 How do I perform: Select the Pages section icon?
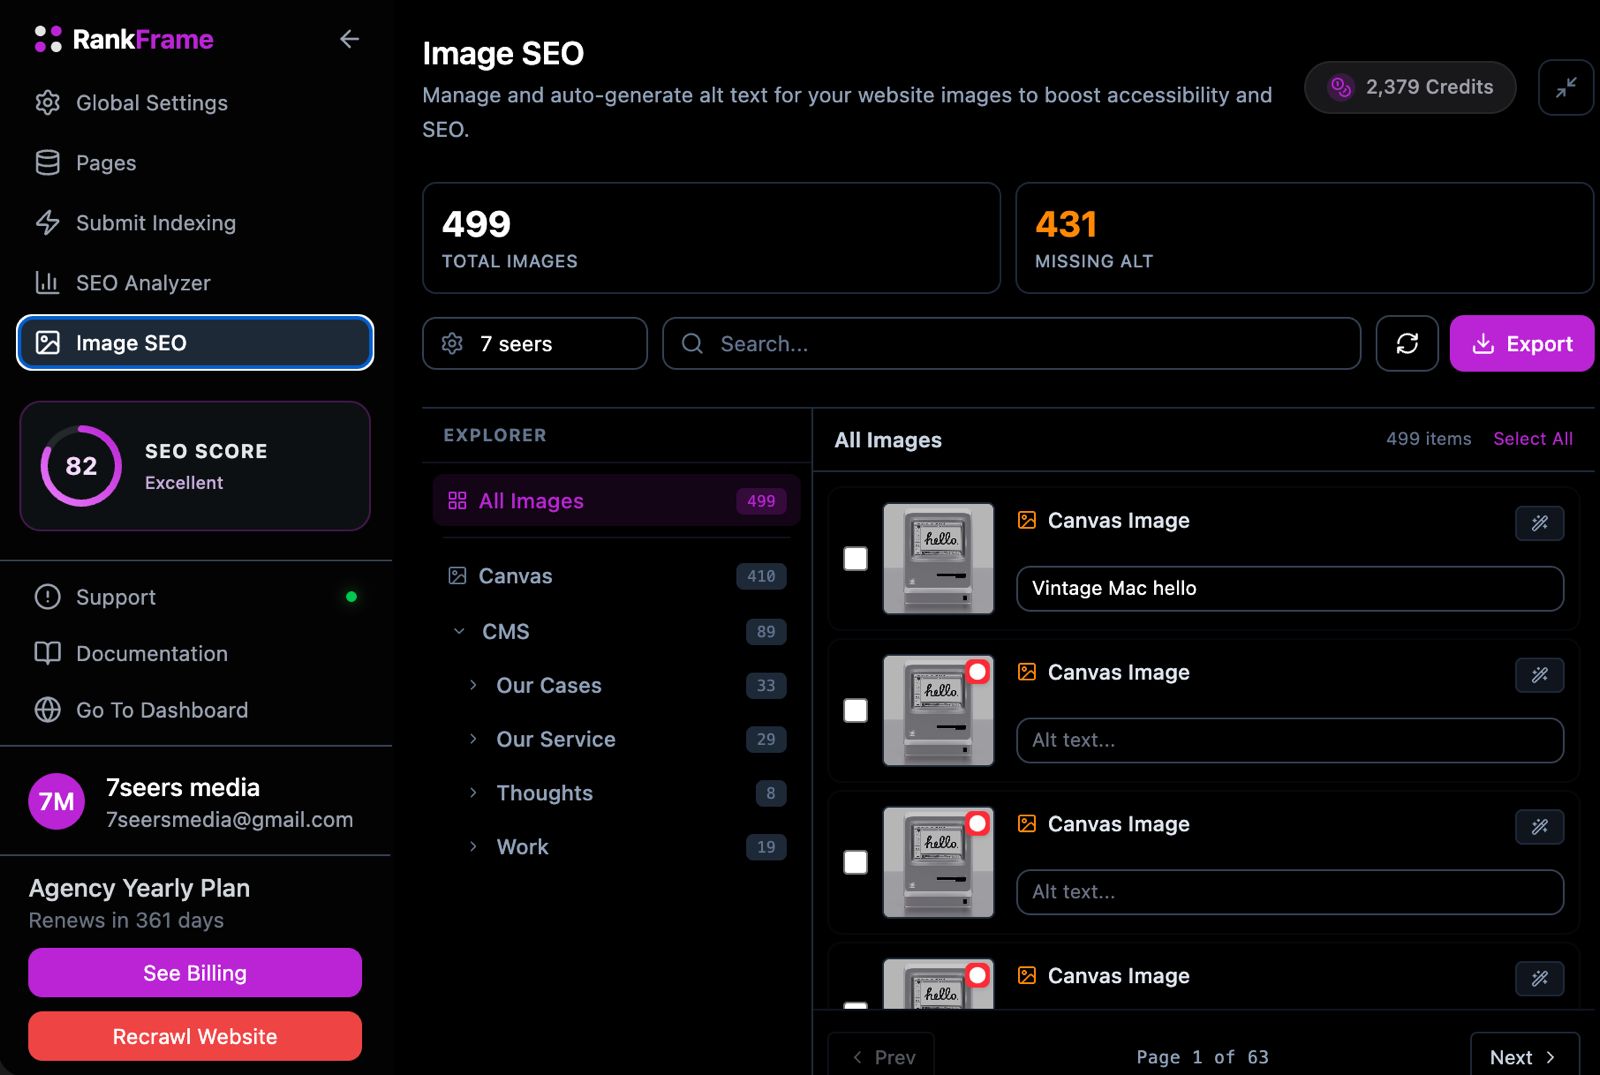pos(47,163)
